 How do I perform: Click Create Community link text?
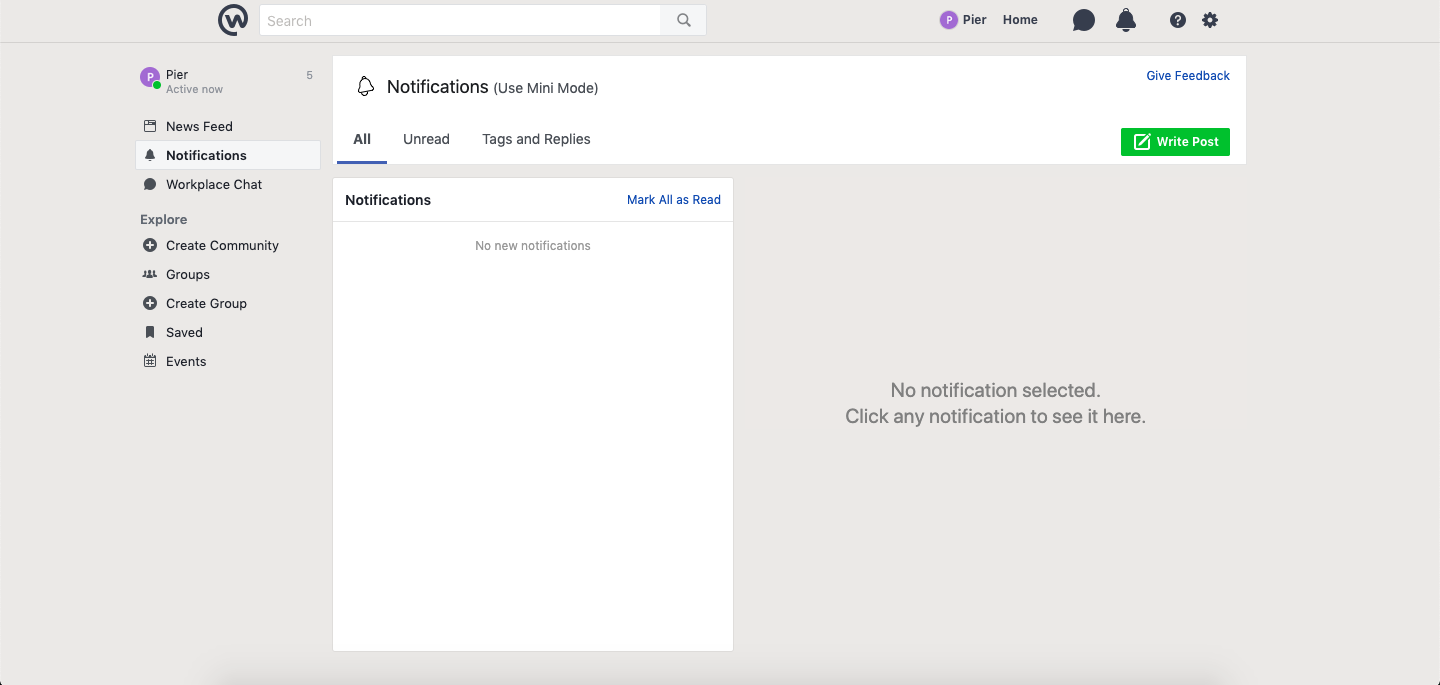(222, 245)
